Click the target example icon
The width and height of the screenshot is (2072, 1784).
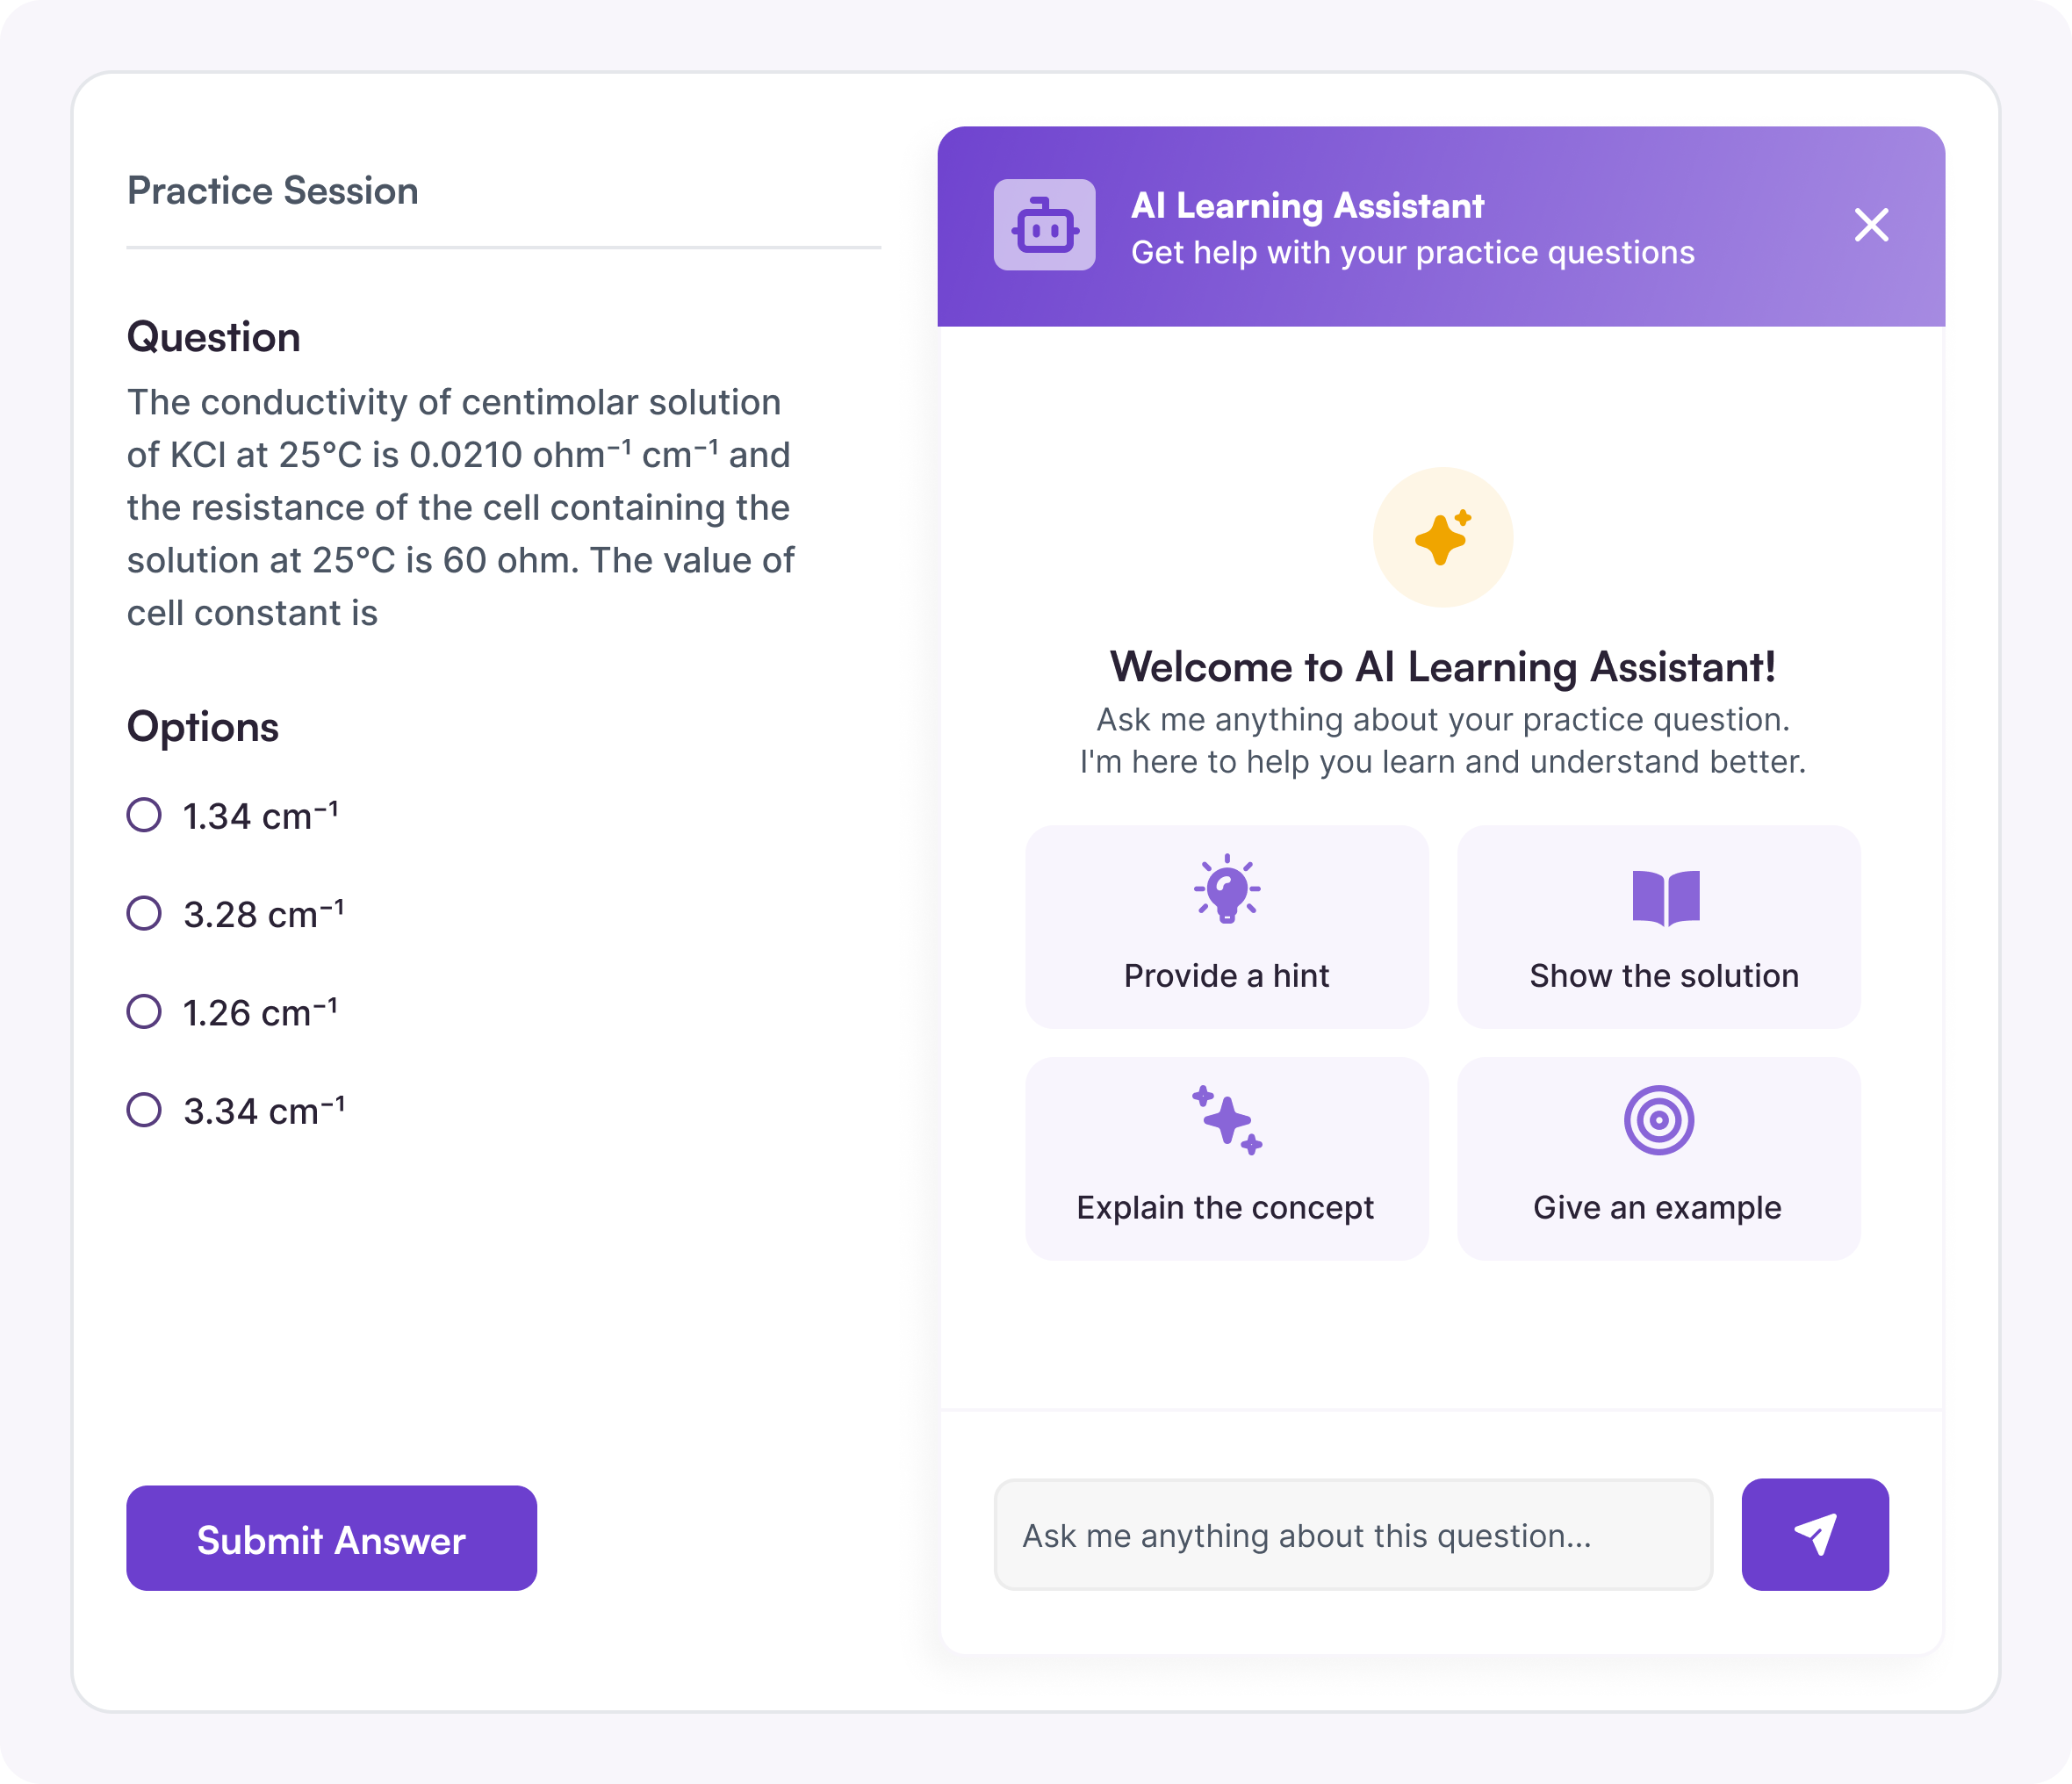tap(1659, 1120)
